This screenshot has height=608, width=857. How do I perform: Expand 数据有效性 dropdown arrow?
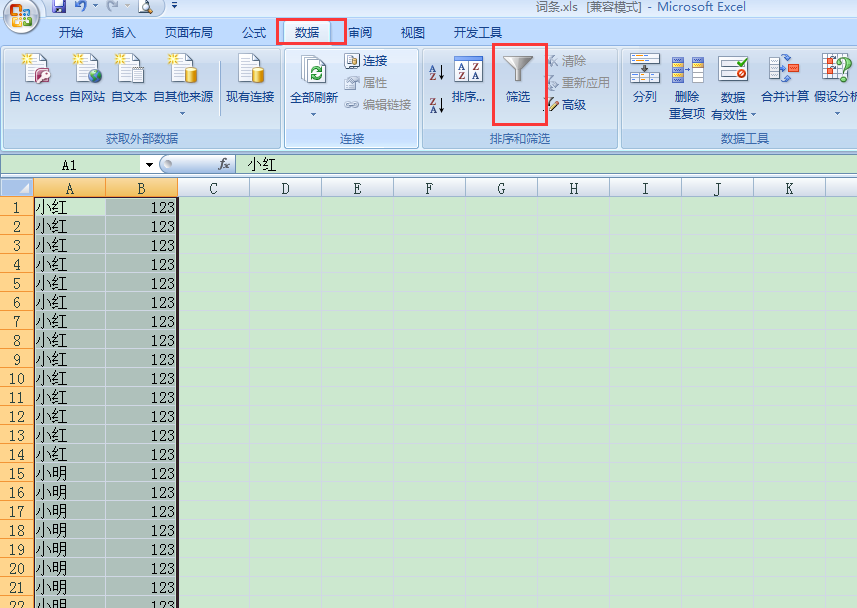(x=753, y=115)
